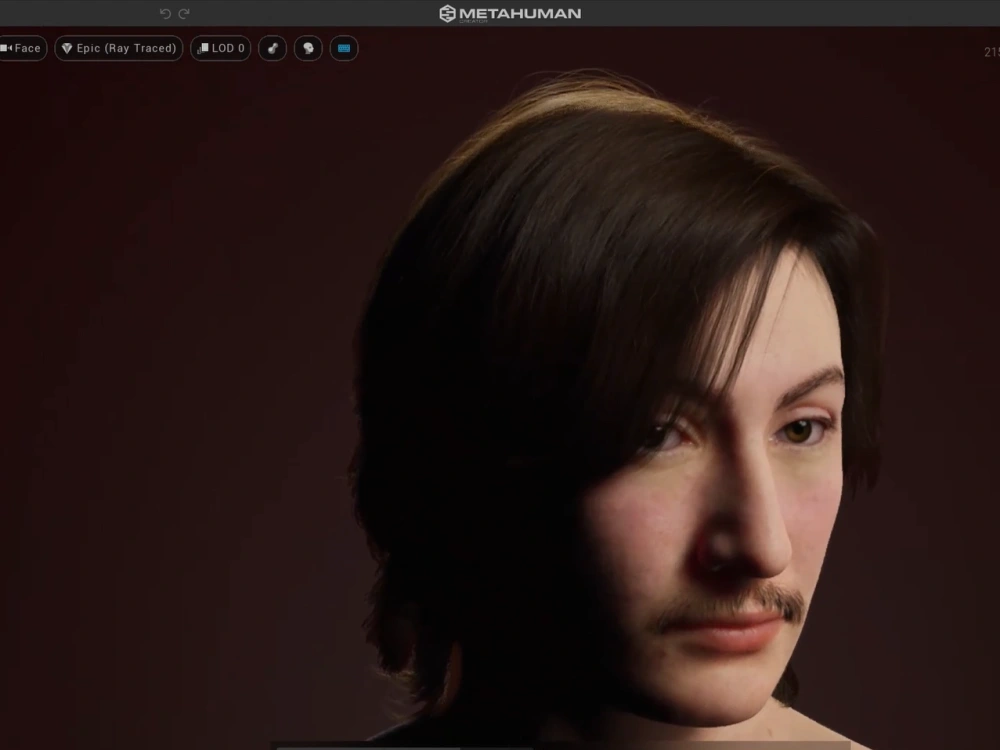The image size is (1000, 750).
Task: Redo the last change
Action: coord(185,14)
